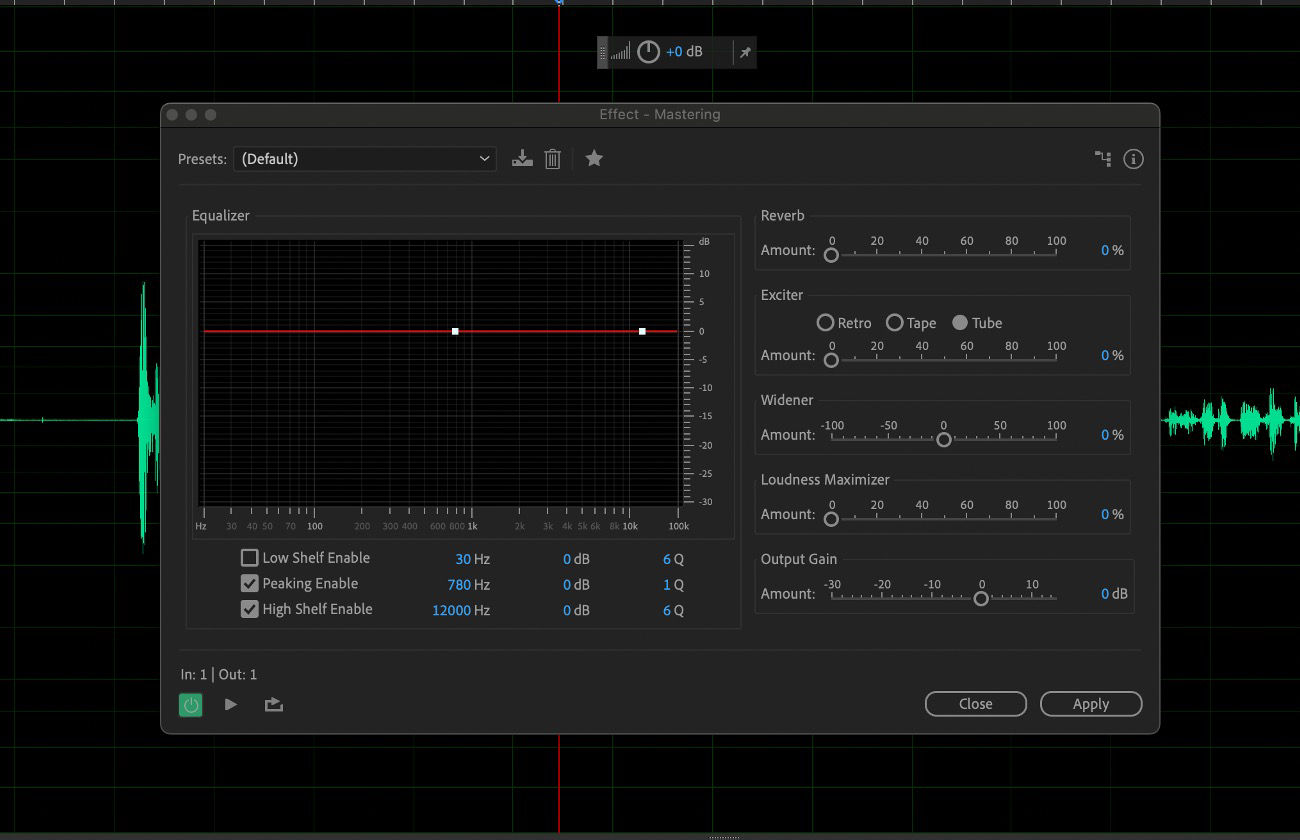The width and height of the screenshot is (1300, 840).
Task: Toggle the effect power button off
Action: tap(191, 704)
